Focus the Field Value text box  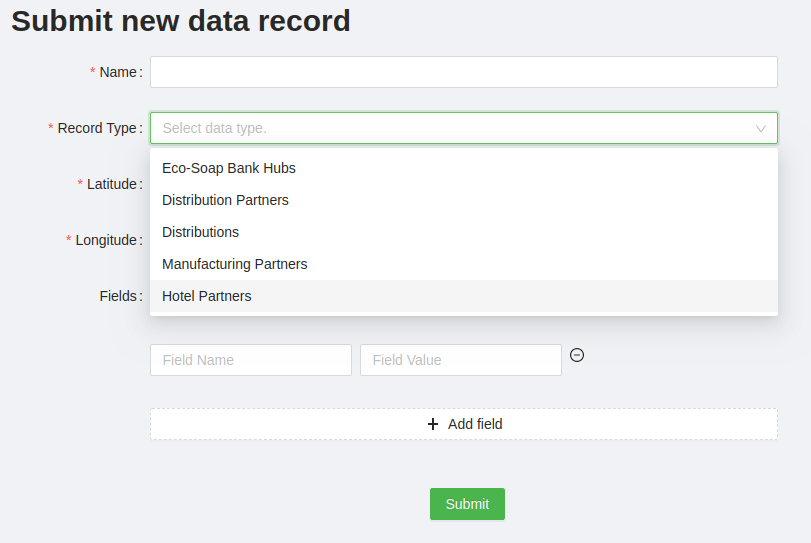click(461, 360)
